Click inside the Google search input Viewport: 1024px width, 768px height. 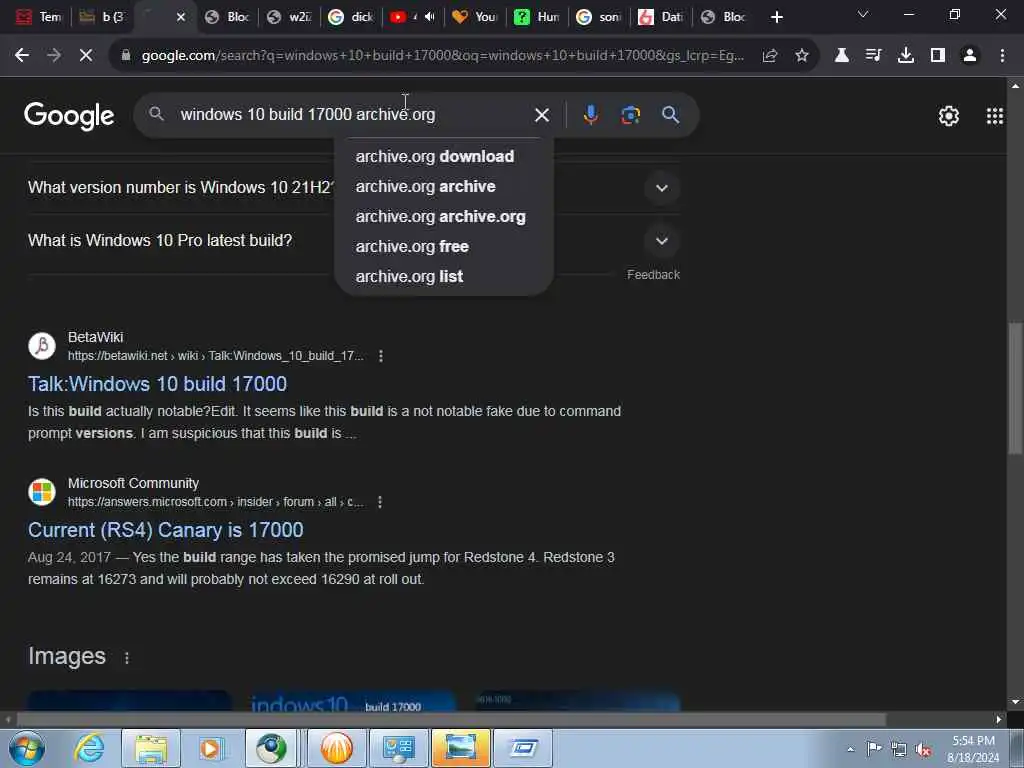pos(353,115)
